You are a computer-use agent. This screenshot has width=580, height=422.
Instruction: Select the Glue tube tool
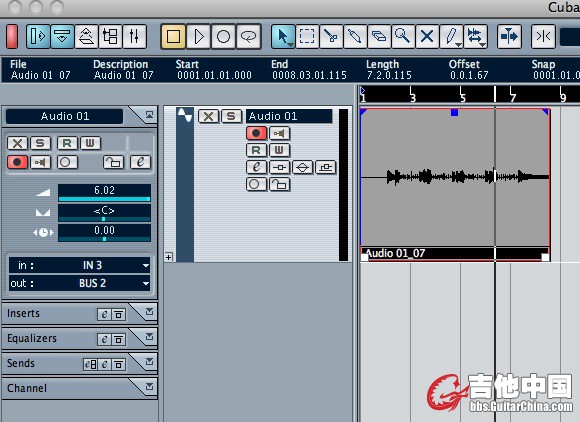(x=355, y=36)
